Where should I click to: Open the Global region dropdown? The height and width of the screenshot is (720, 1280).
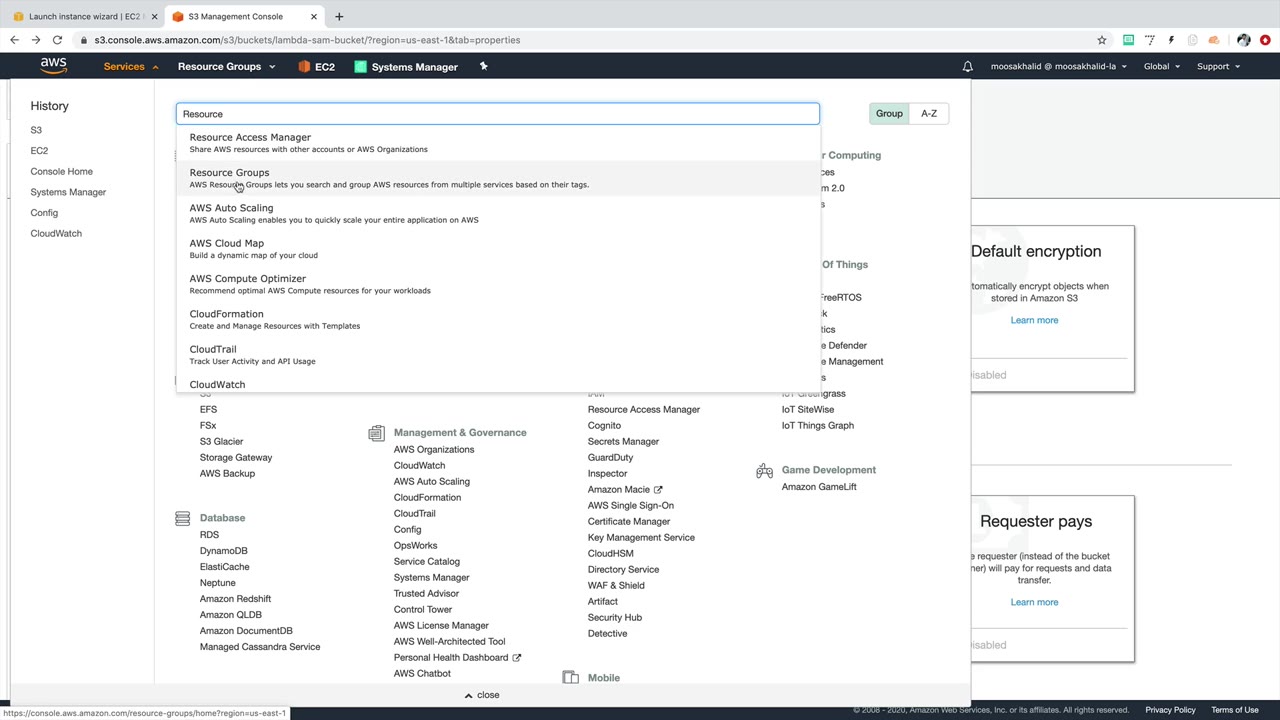[x=1162, y=67]
